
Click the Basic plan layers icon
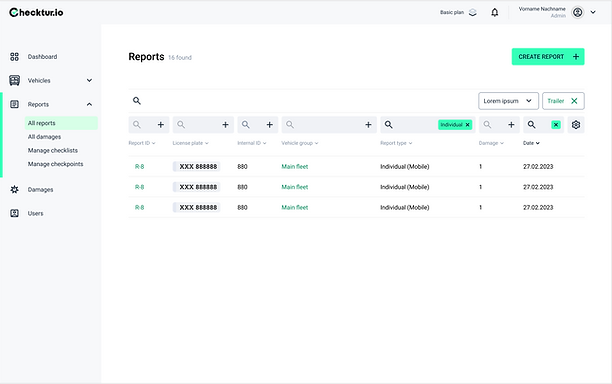[473, 12]
